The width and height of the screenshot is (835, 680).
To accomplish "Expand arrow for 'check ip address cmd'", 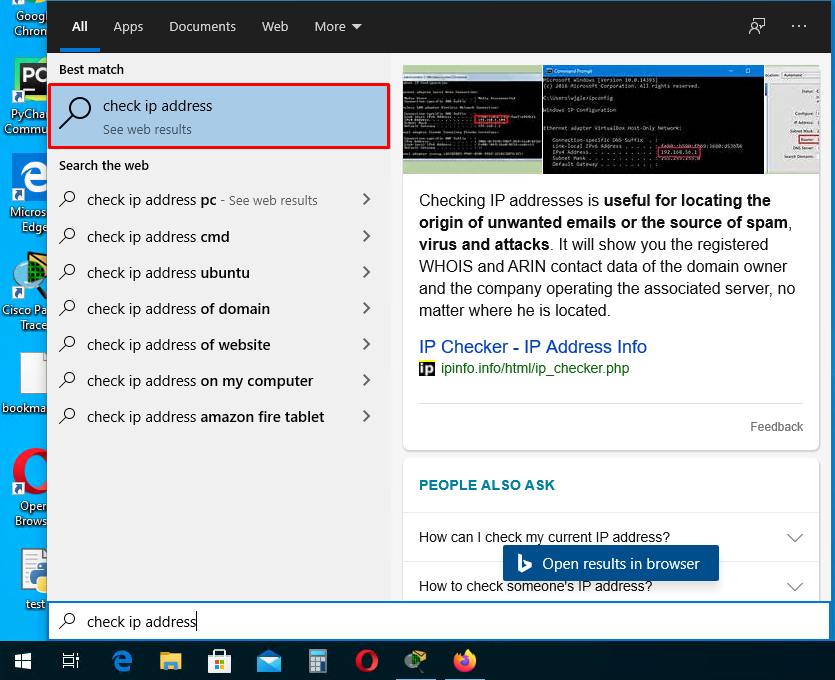I will [366, 236].
